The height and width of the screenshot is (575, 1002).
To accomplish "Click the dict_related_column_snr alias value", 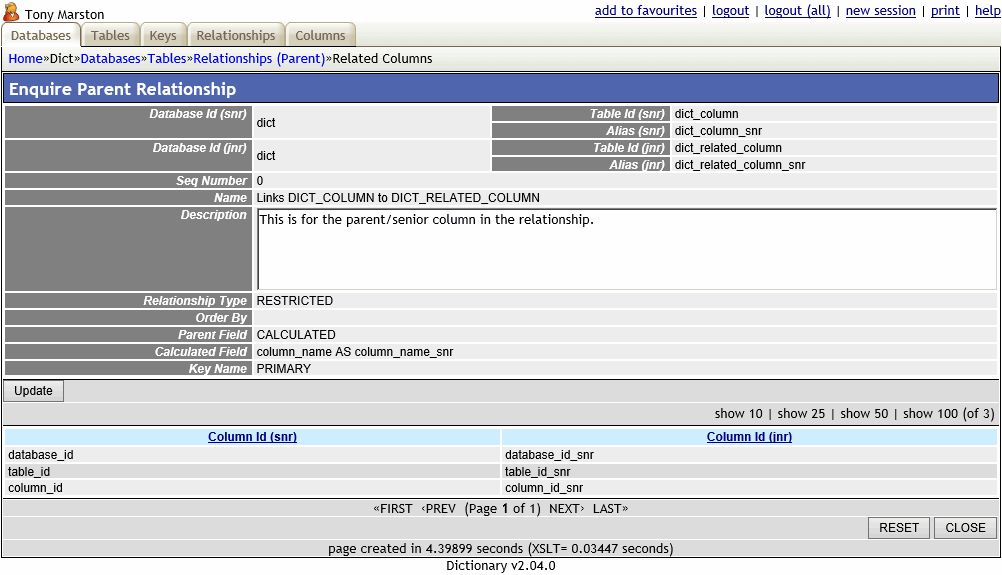I will pyautogui.click(x=740, y=165).
